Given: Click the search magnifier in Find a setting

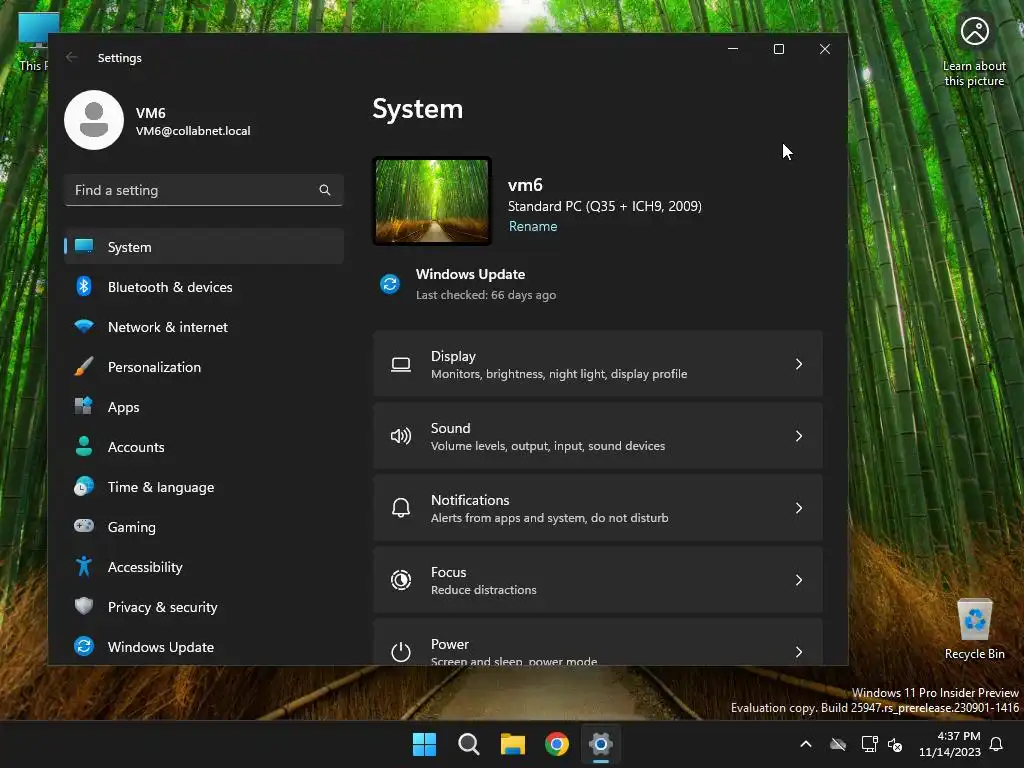Looking at the screenshot, I should coord(325,190).
